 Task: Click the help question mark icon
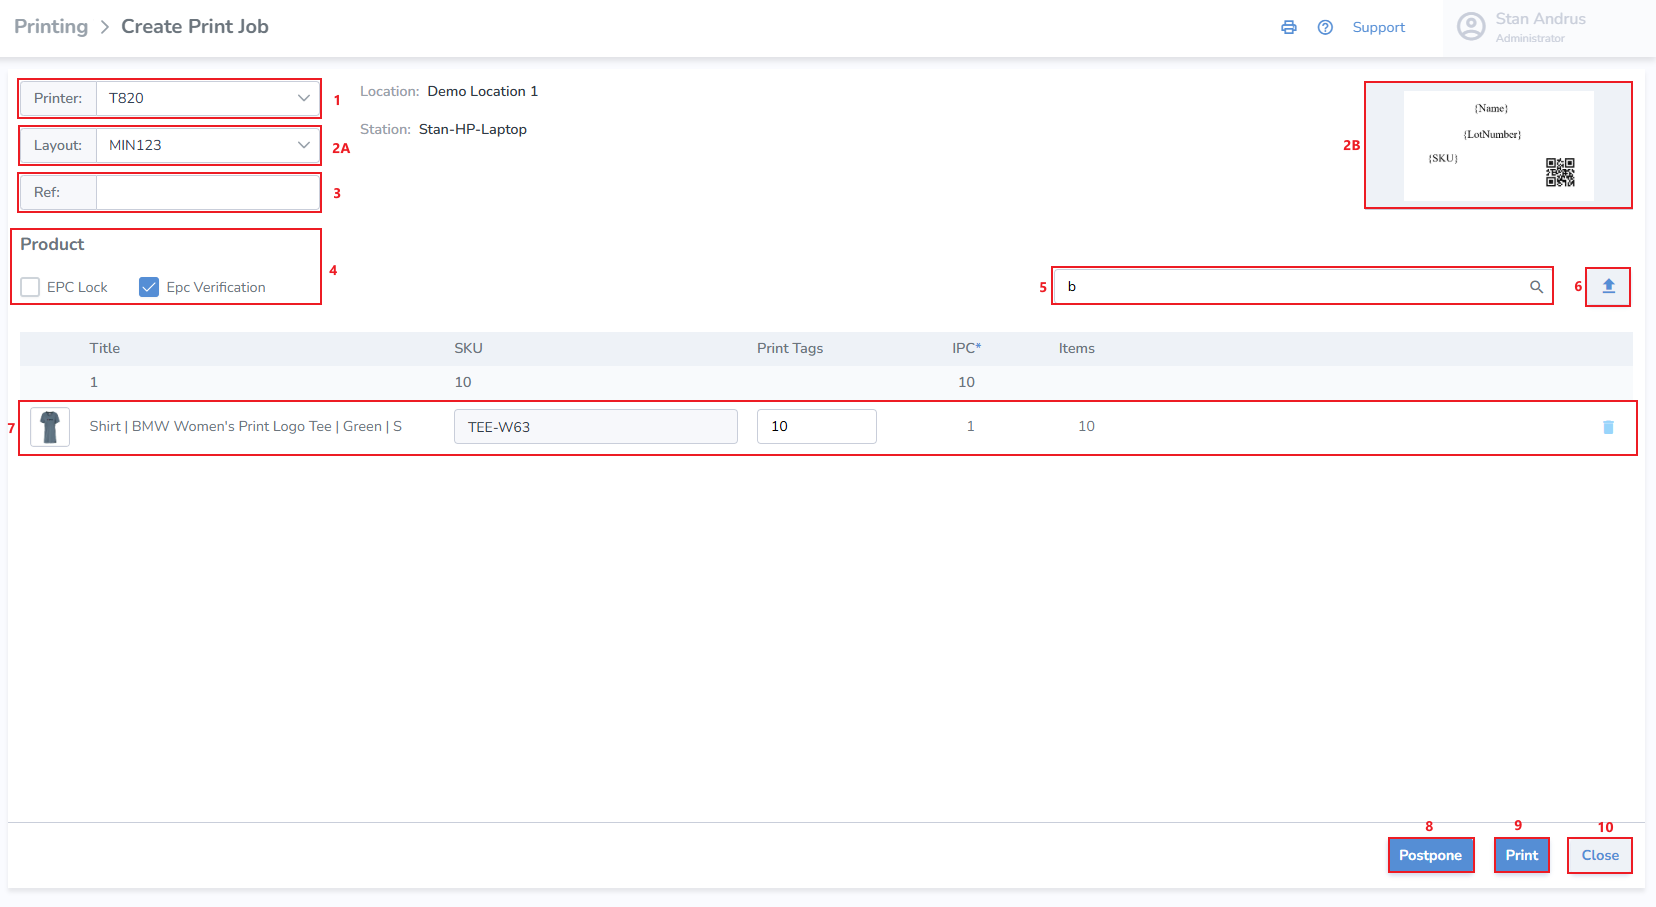1325,27
